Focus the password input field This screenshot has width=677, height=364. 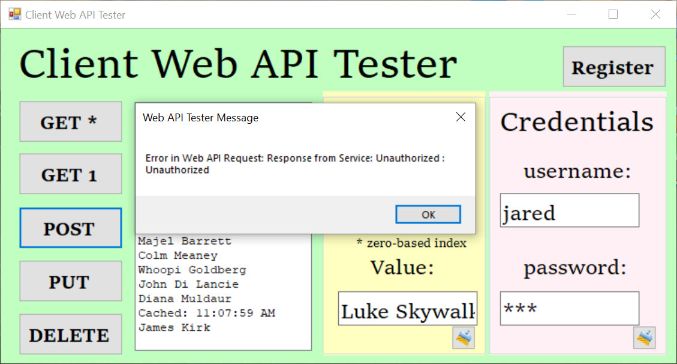569,308
